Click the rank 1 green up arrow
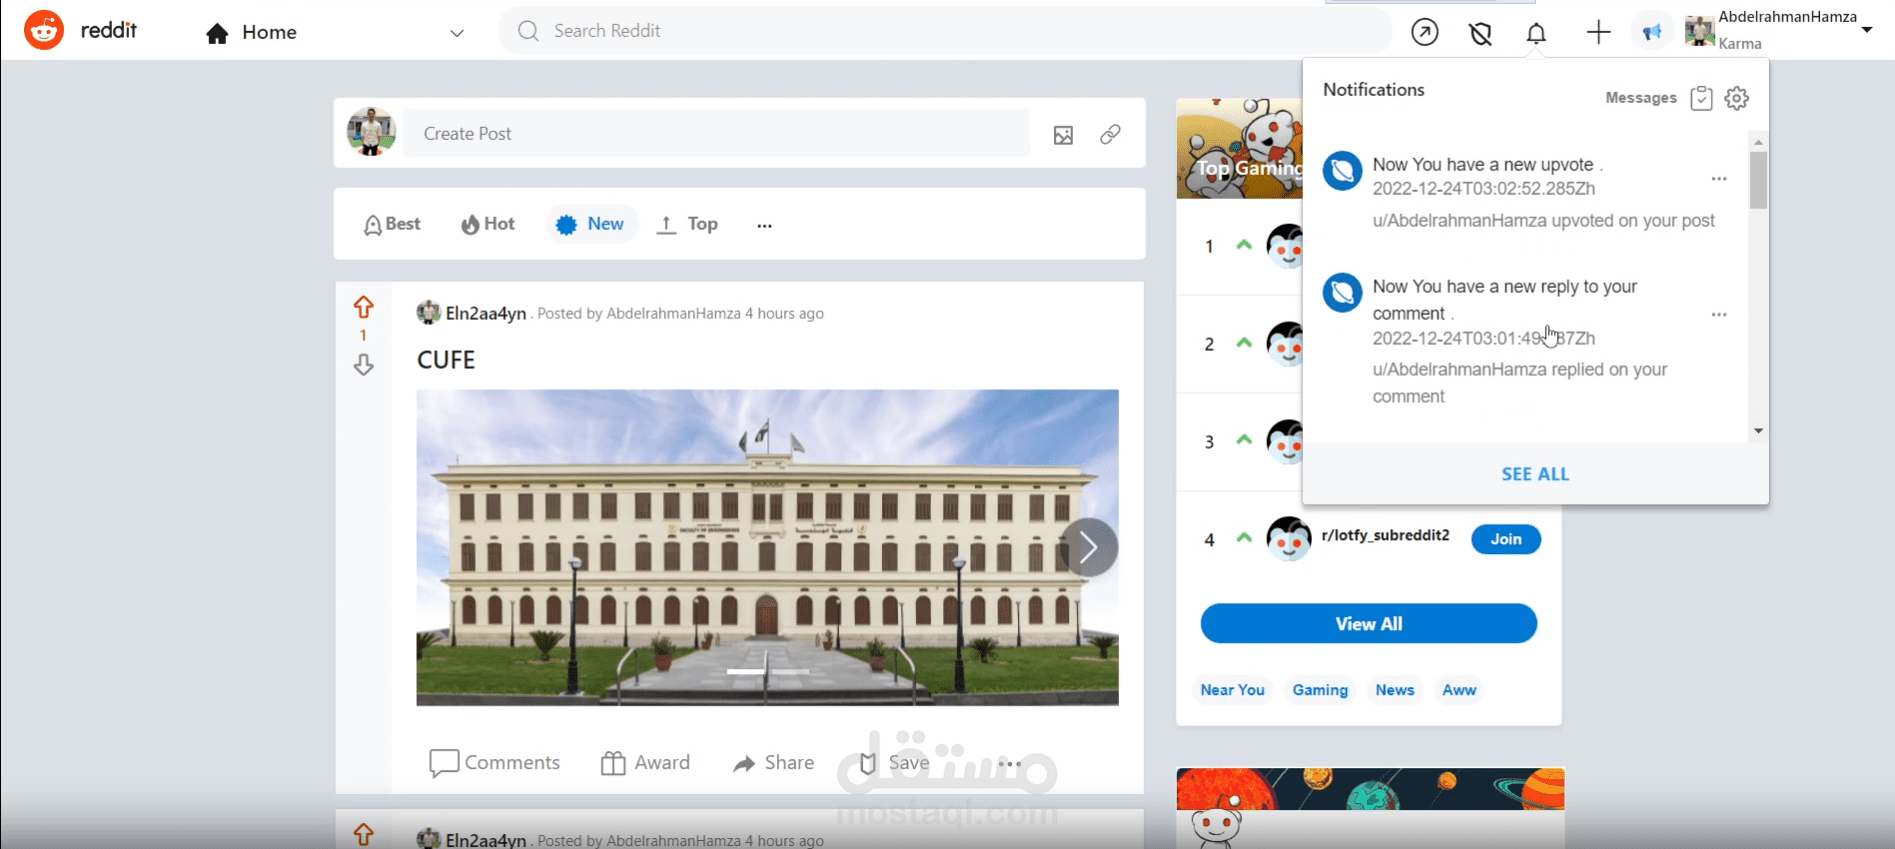The width and height of the screenshot is (1895, 849). tap(1244, 245)
